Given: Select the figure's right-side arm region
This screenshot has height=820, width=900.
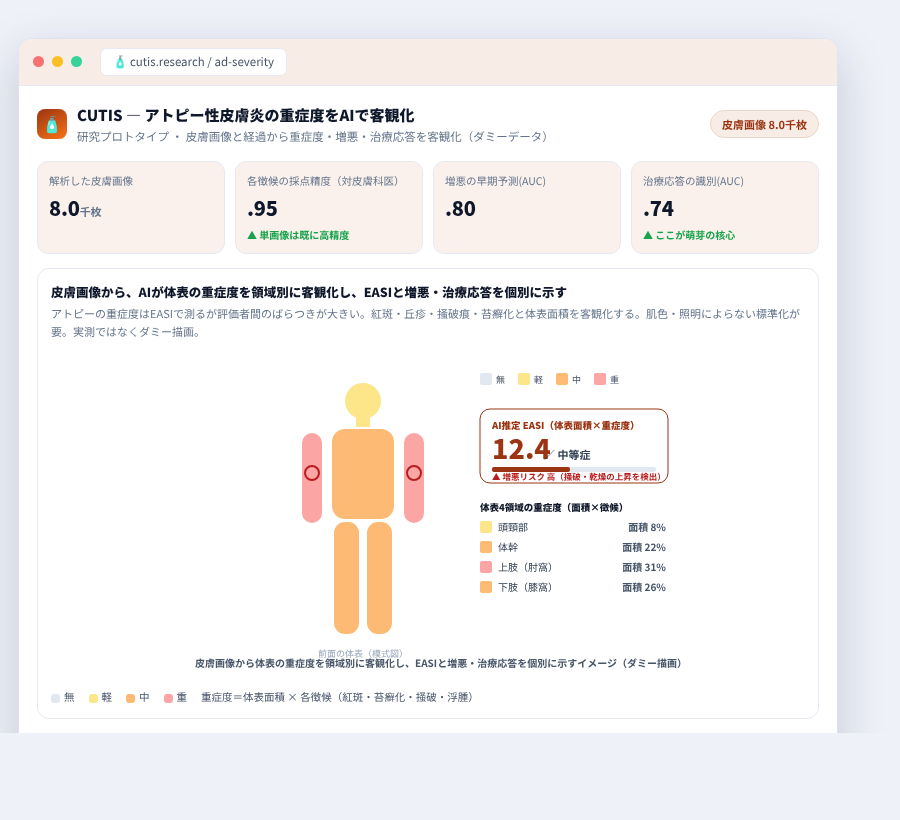Looking at the screenshot, I should 414,478.
